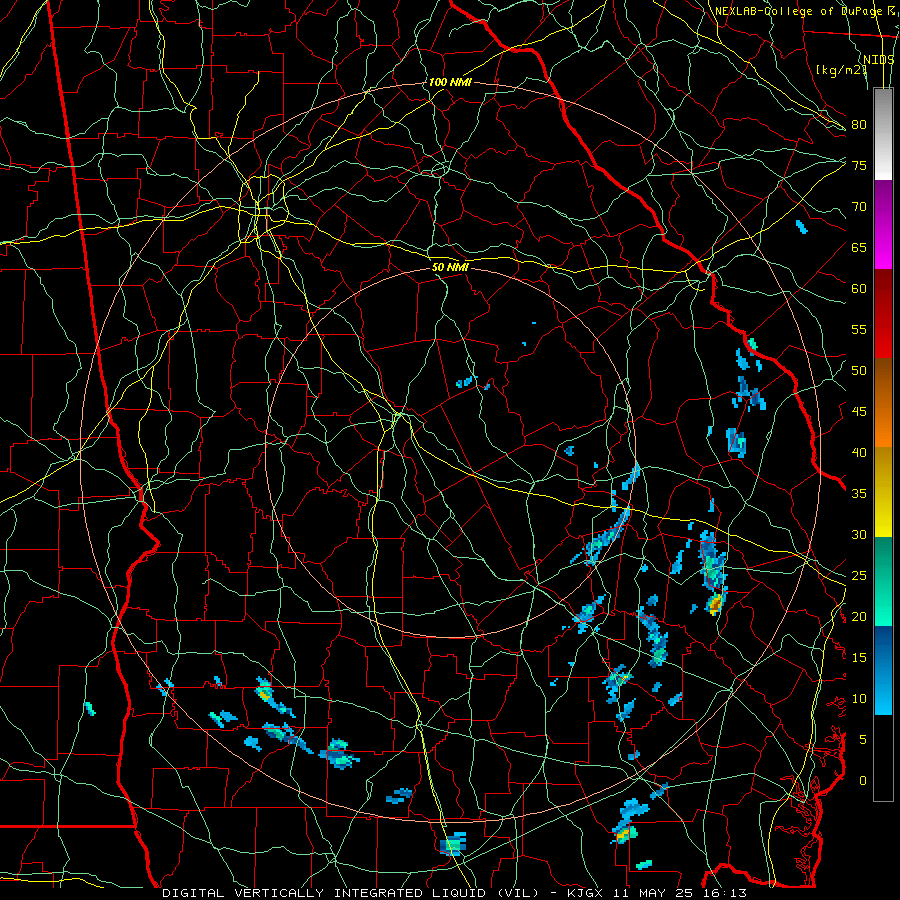Screen dimensions: 900x900
Task: Click the purple segment of the color bar
Action: pyautogui.click(x=883, y=203)
